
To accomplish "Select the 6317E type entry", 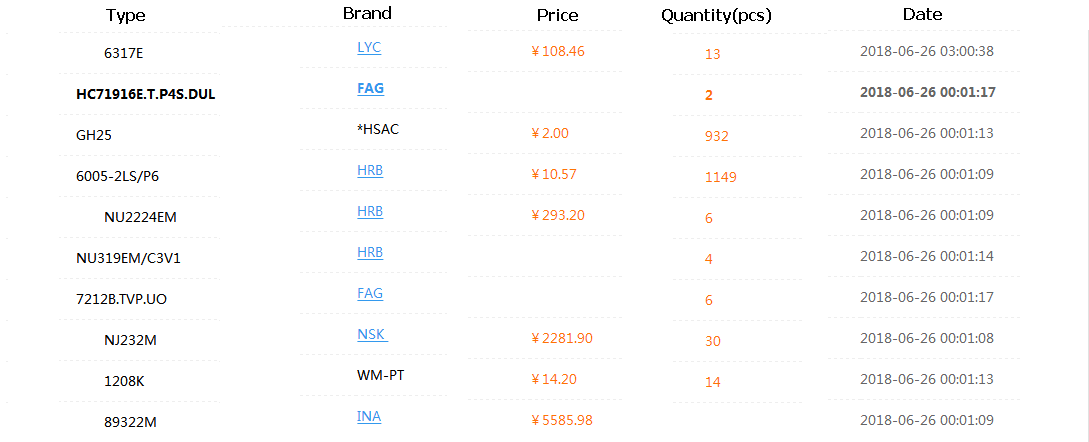I will pyautogui.click(x=130, y=53).
